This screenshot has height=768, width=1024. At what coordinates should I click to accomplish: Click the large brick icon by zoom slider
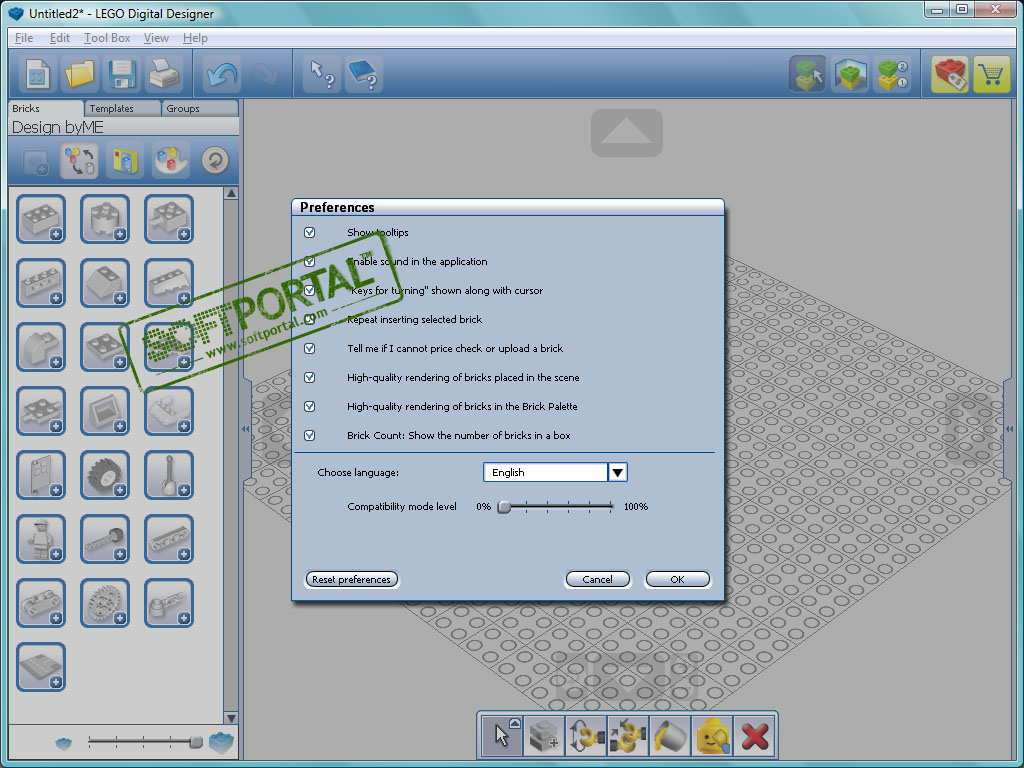coord(221,743)
